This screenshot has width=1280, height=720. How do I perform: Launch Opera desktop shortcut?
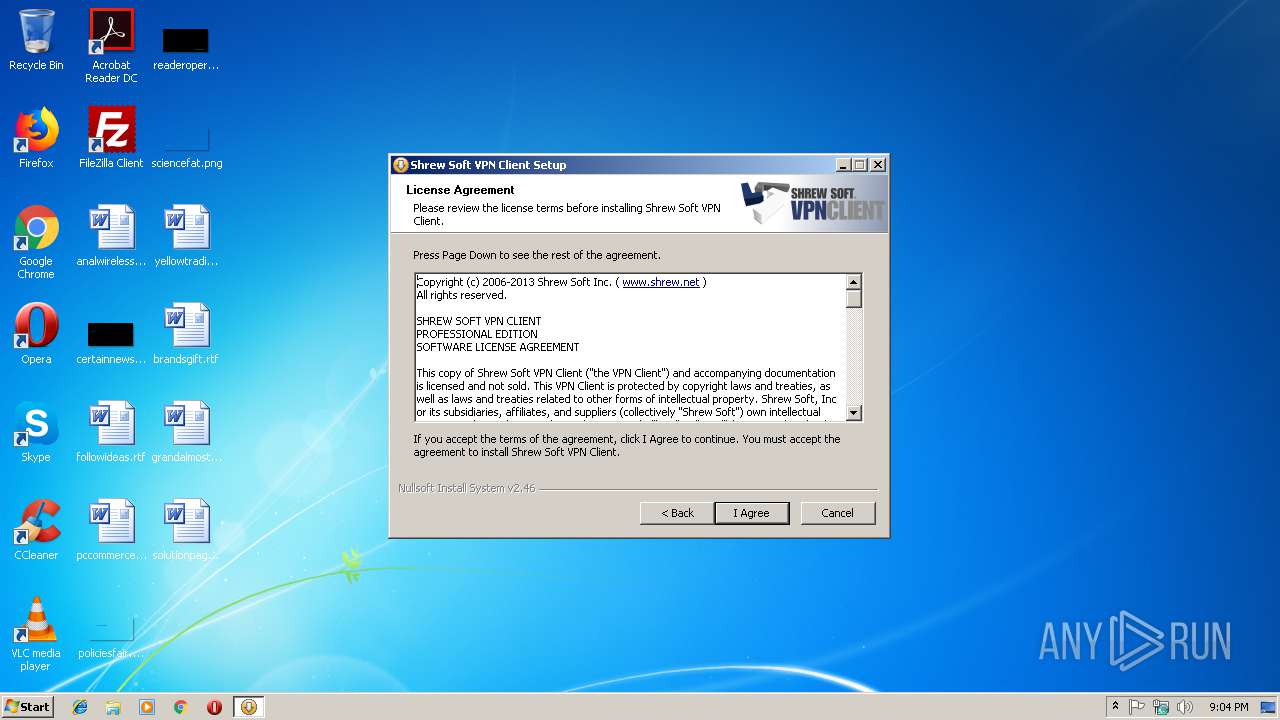(36, 334)
